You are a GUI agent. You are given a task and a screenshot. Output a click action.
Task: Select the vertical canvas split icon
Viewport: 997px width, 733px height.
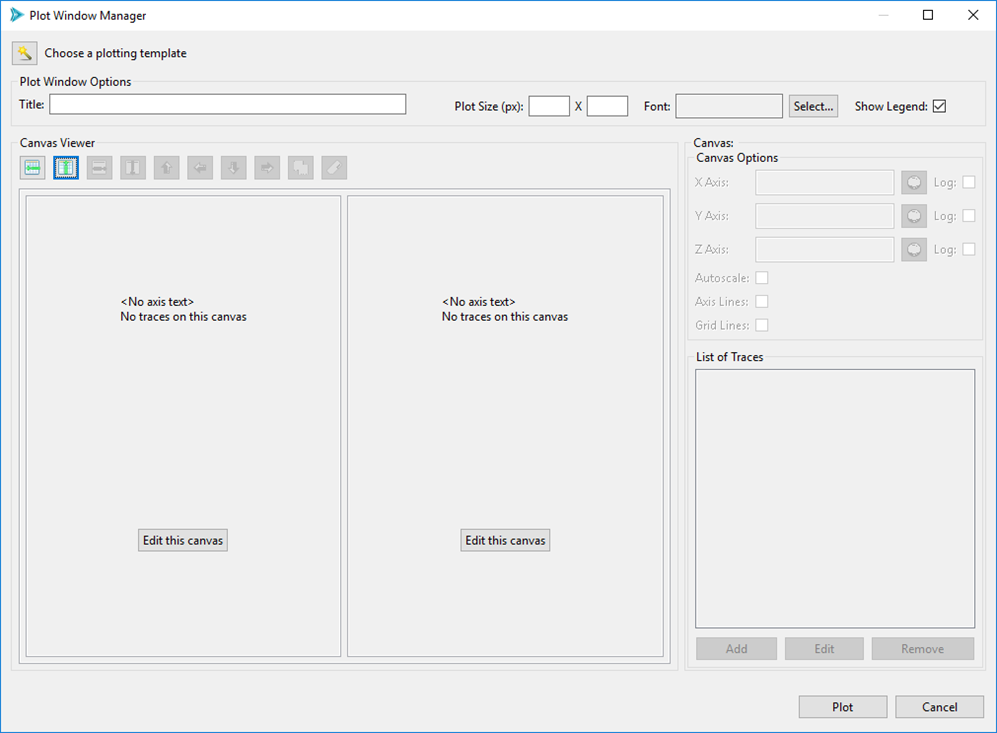[x=65, y=167]
